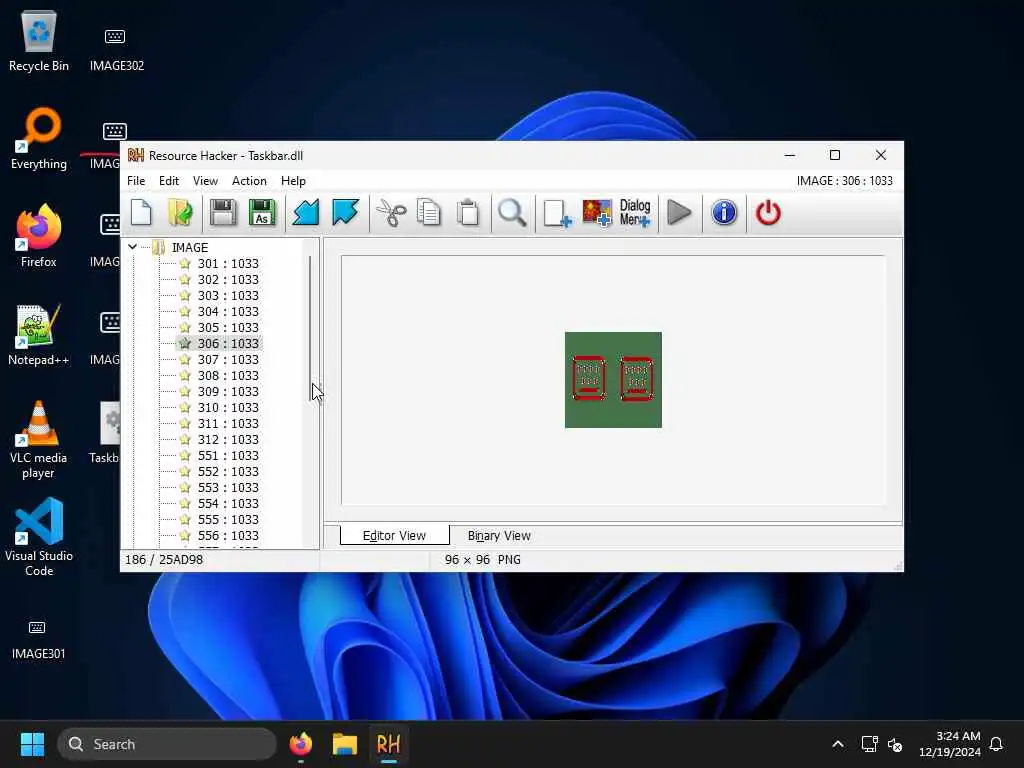This screenshot has height=768, width=1024.
Task: Click the New blank script toolbar icon
Action: point(141,213)
